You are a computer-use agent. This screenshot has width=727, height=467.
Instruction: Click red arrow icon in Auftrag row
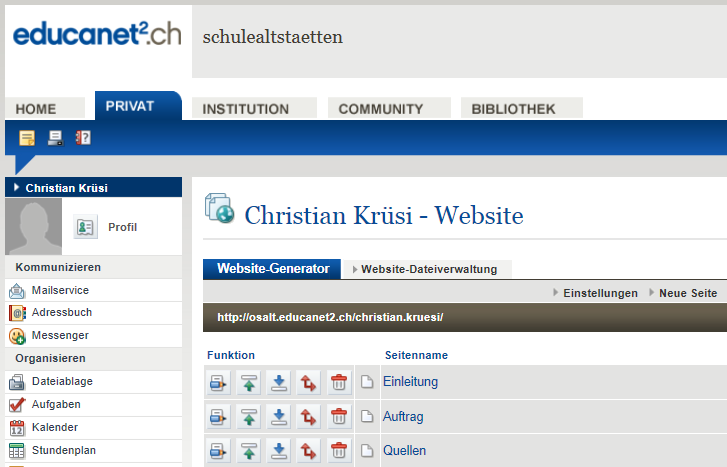[x=309, y=416]
